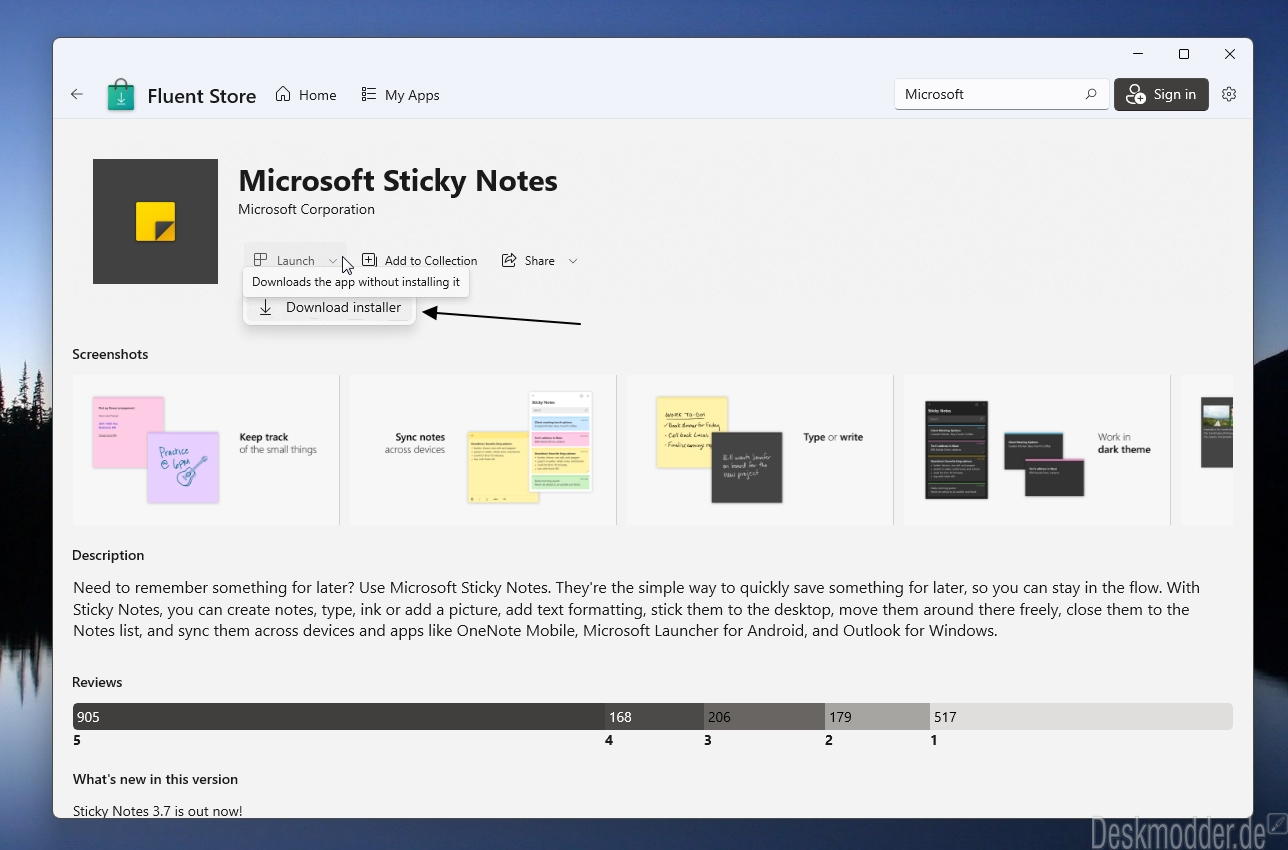Click the 4-star bar showing 168

(654, 716)
